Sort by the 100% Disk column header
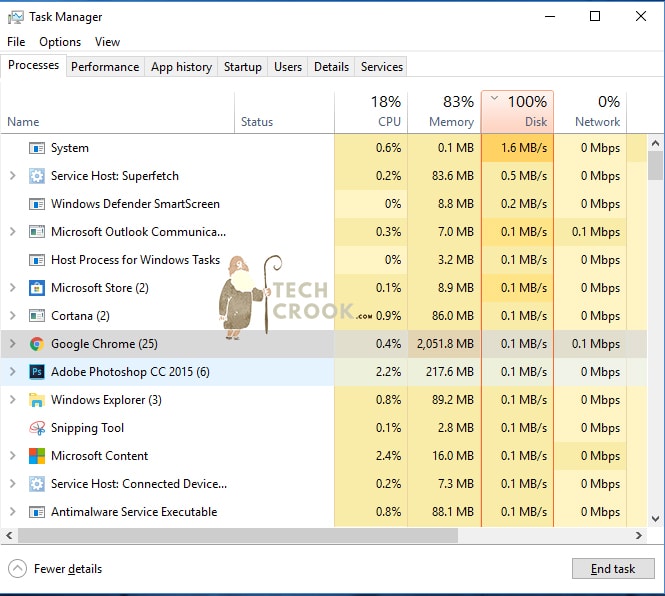Viewport: 665px width, 596px height. 517,112
